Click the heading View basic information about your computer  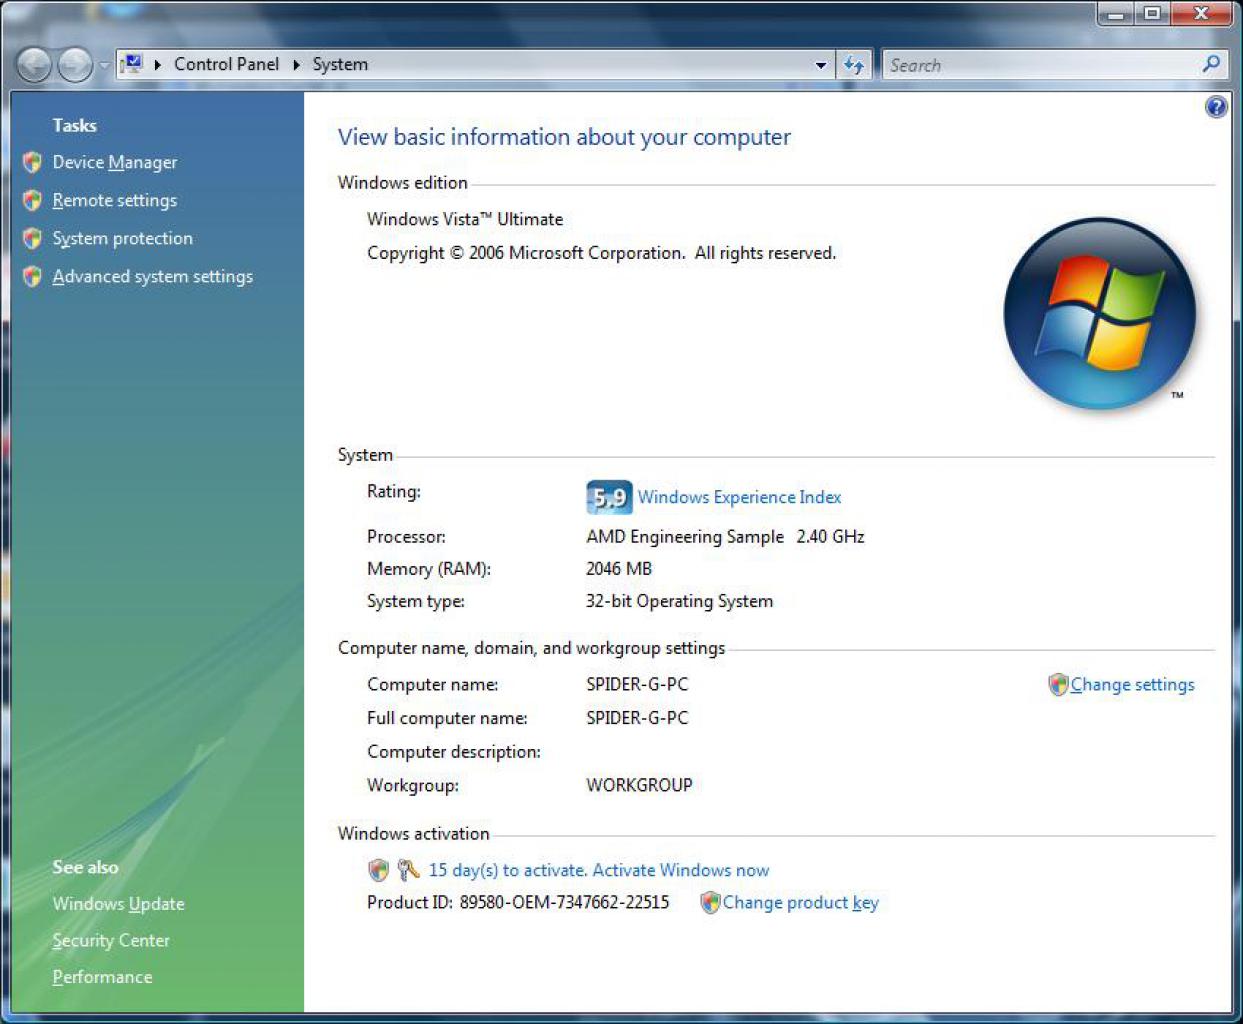(564, 137)
